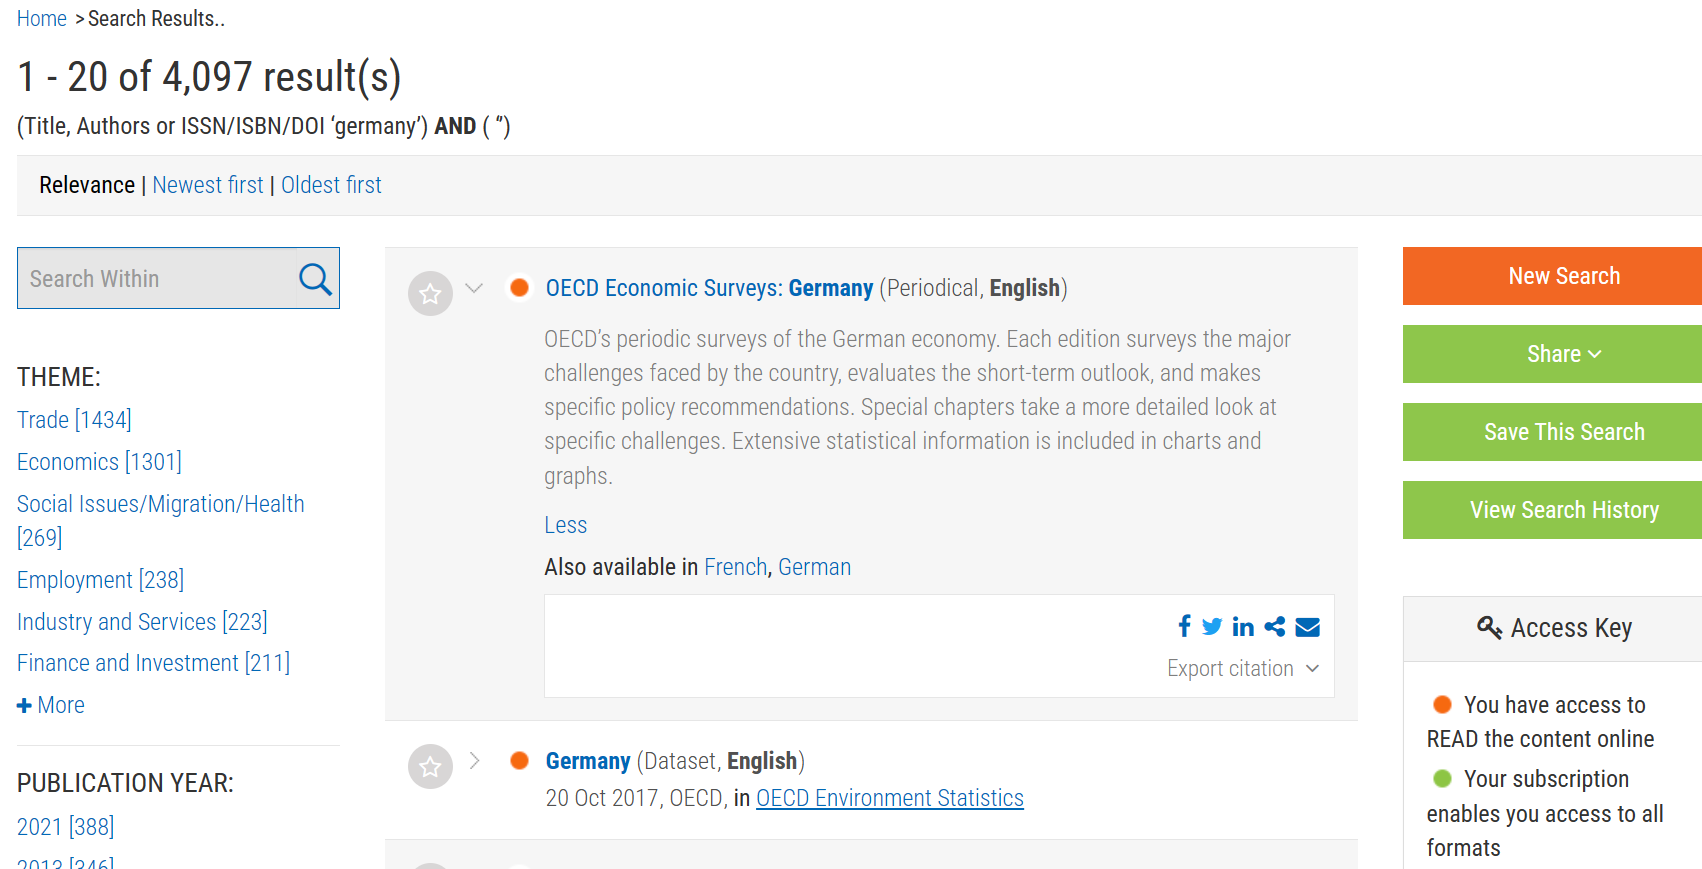Filter by Social Issues/Migration/Health theme

pyautogui.click(x=160, y=520)
